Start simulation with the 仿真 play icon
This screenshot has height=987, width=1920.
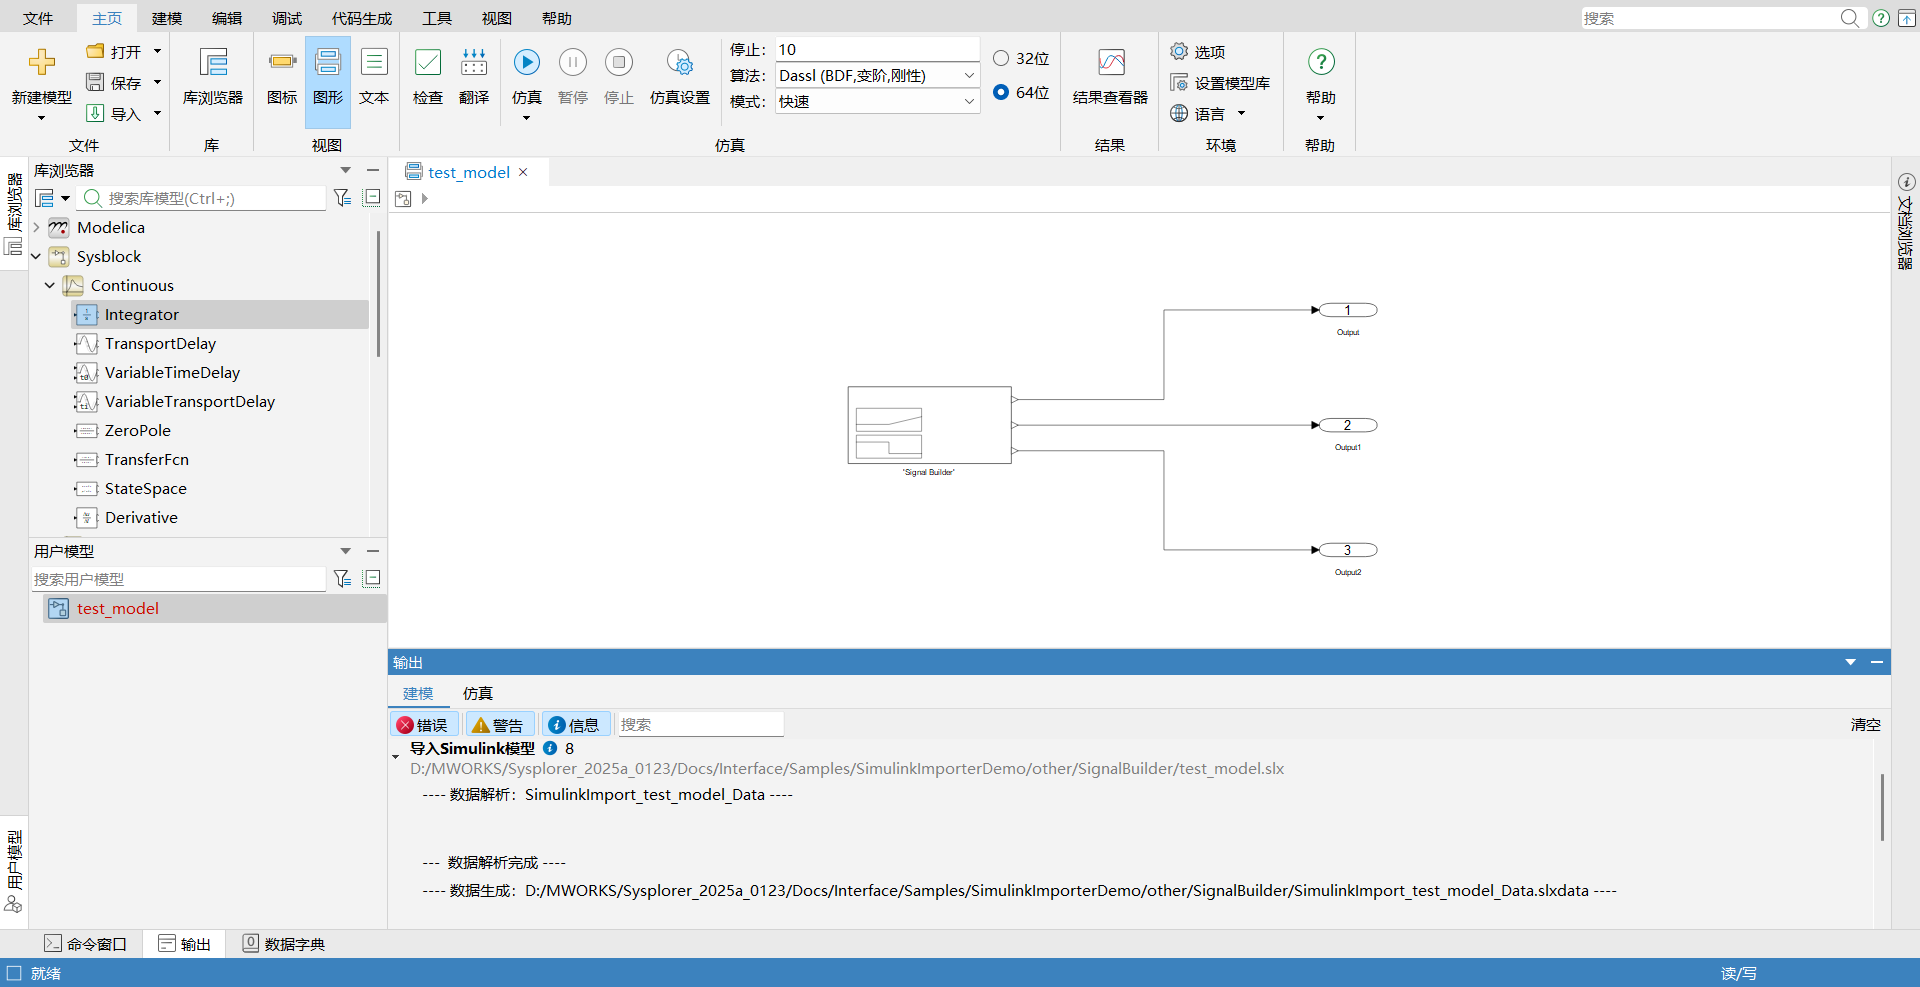click(x=526, y=62)
